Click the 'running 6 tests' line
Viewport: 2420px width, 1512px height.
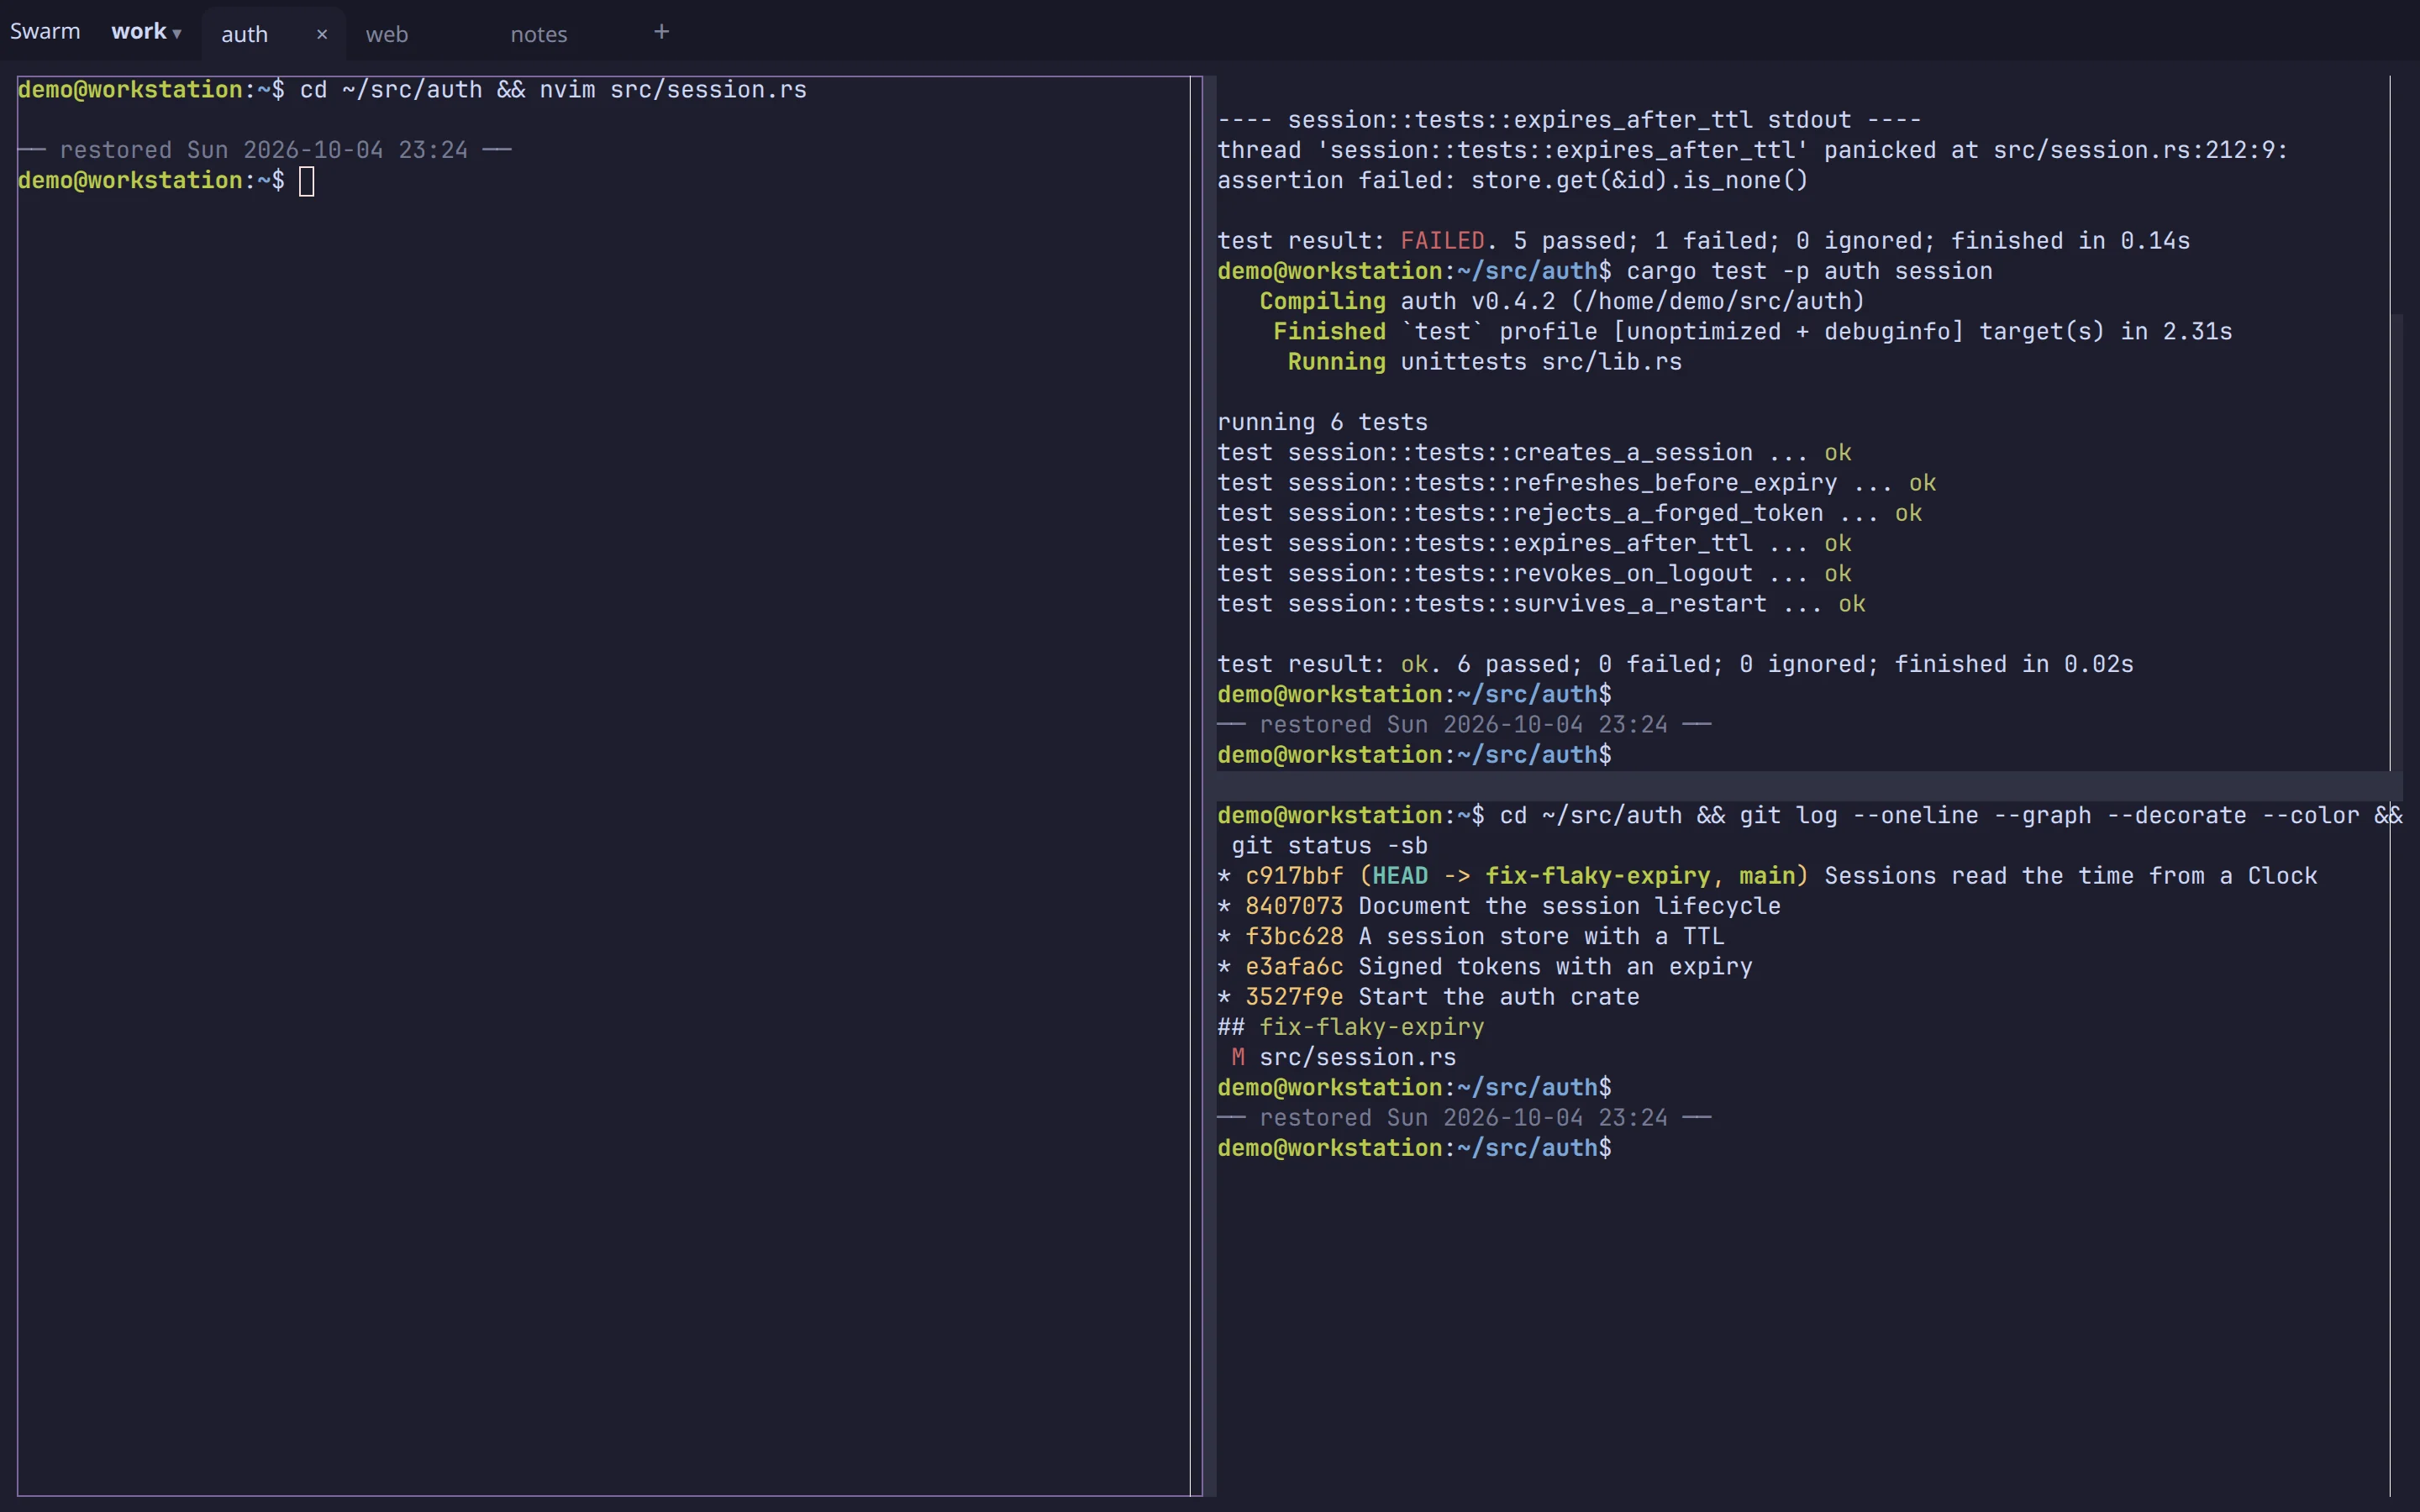(1322, 423)
